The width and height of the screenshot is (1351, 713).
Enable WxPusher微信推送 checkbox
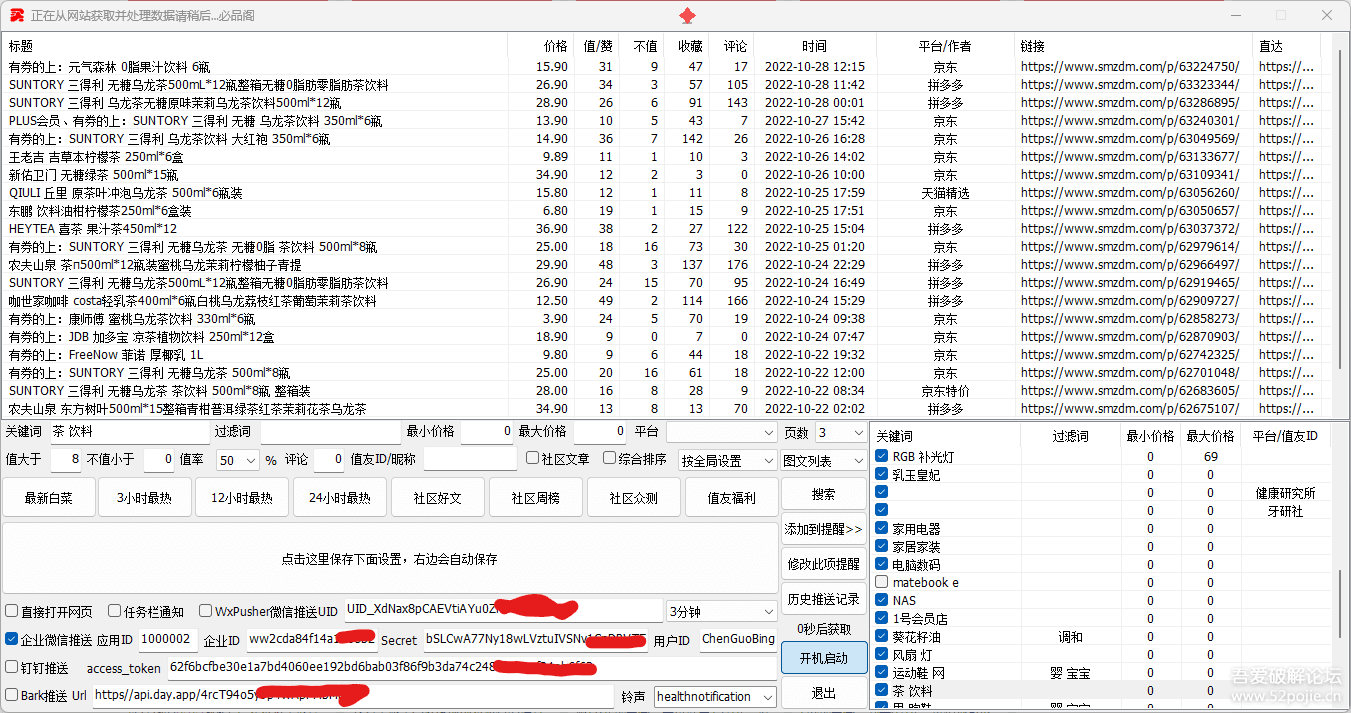(206, 611)
